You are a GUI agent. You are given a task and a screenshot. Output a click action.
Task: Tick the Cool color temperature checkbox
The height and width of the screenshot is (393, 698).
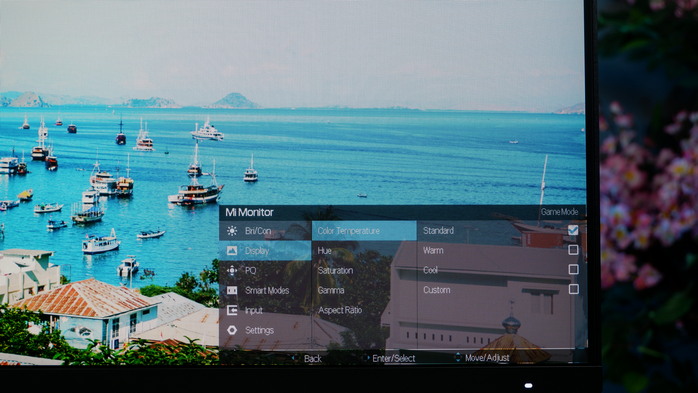[x=573, y=269]
